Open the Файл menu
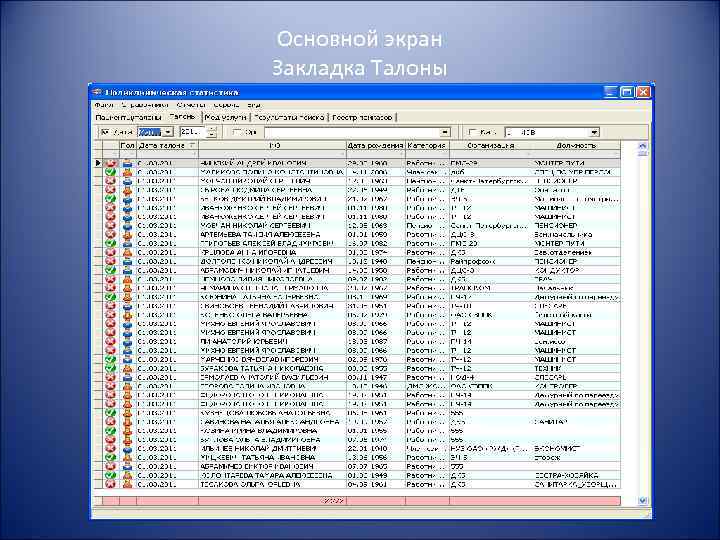The image size is (720, 540). (103, 105)
